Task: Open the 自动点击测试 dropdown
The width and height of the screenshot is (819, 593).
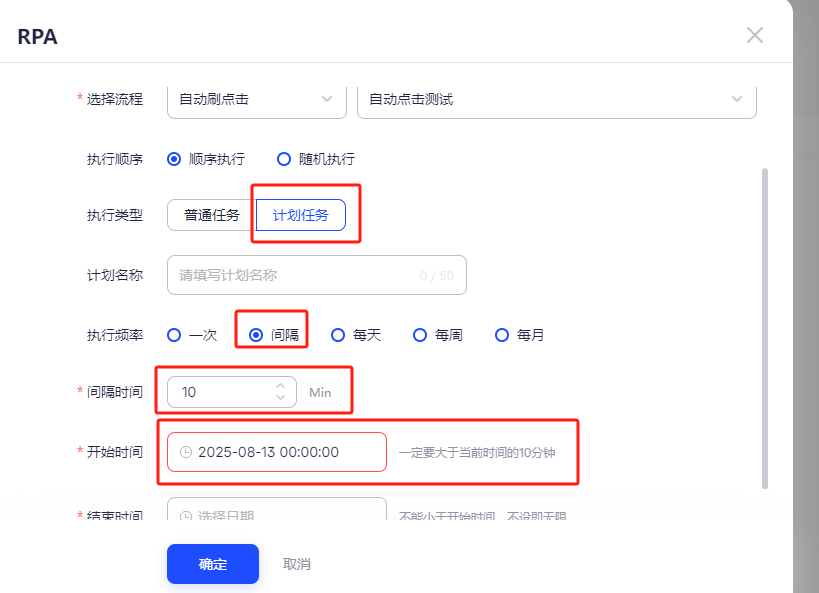Action: click(x=557, y=102)
